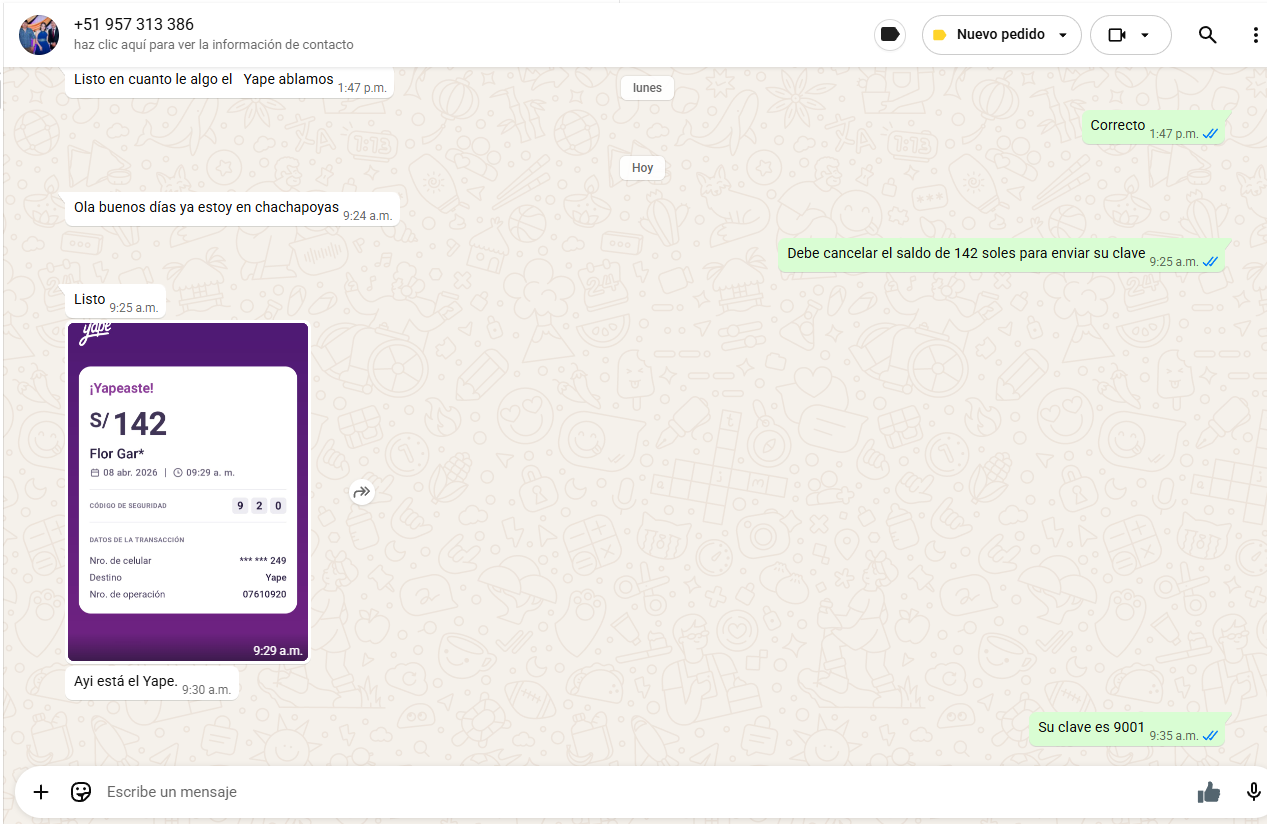Screen dimensions: 1267x824
Task: Expand the video call options arrow
Action: [x=1145, y=35]
